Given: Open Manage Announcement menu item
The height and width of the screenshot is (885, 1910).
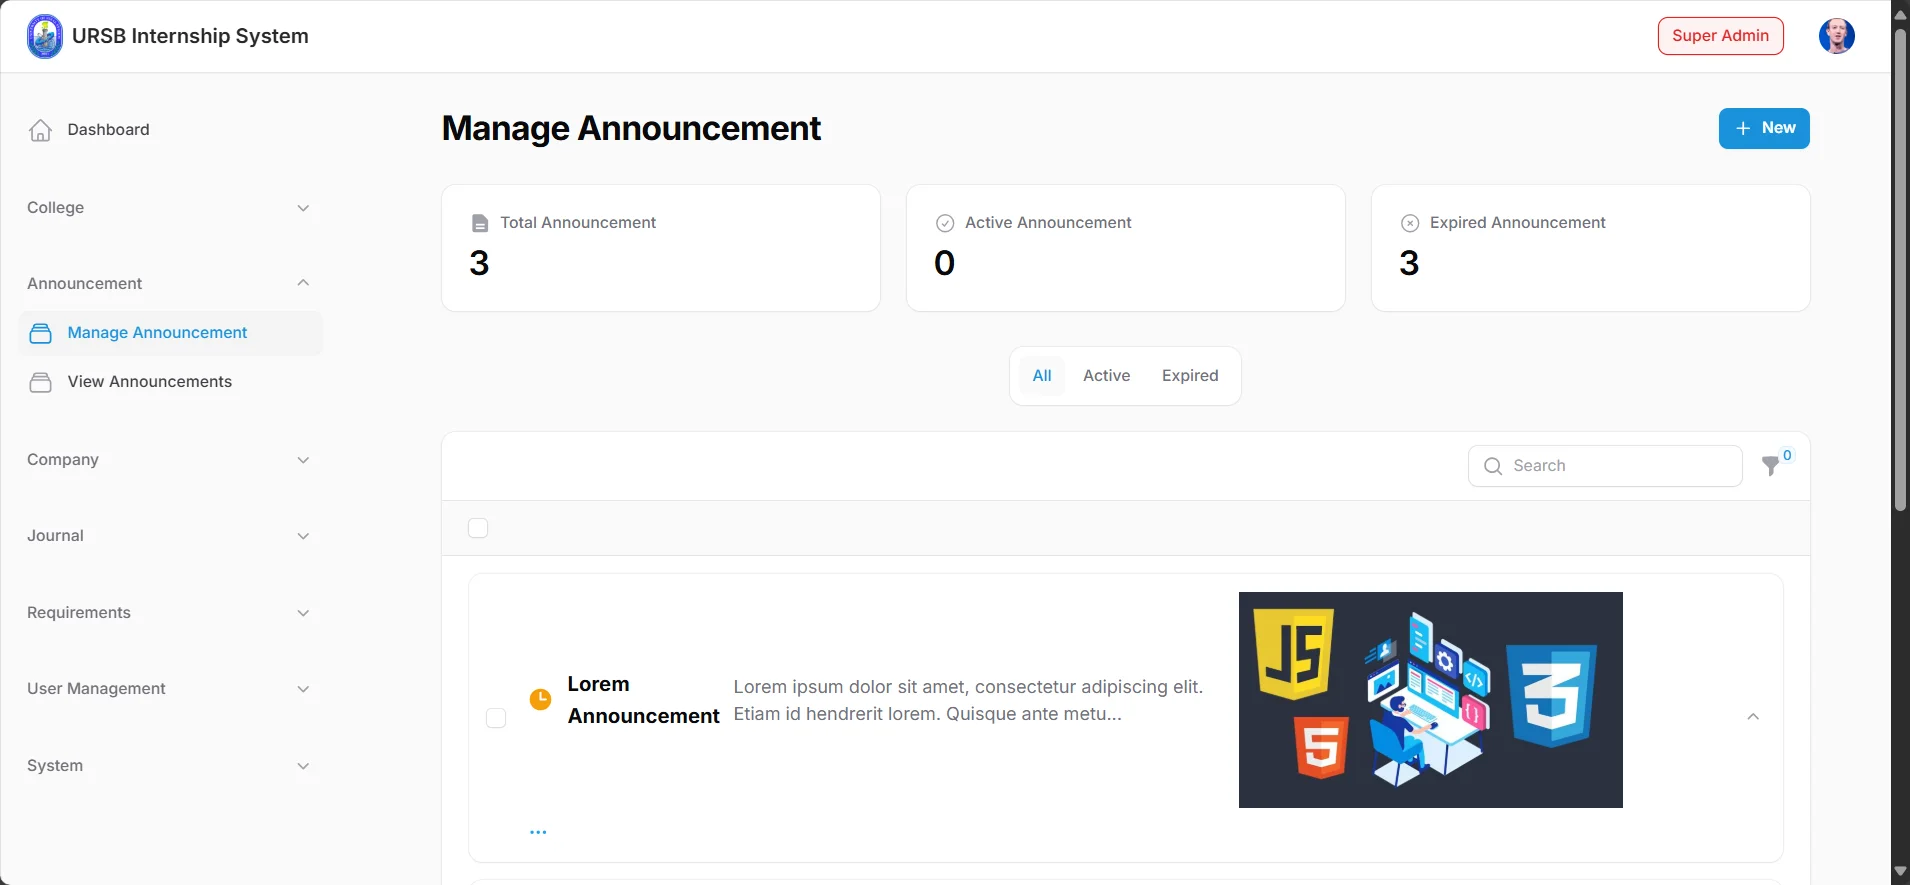Looking at the screenshot, I should [x=170, y=333].
